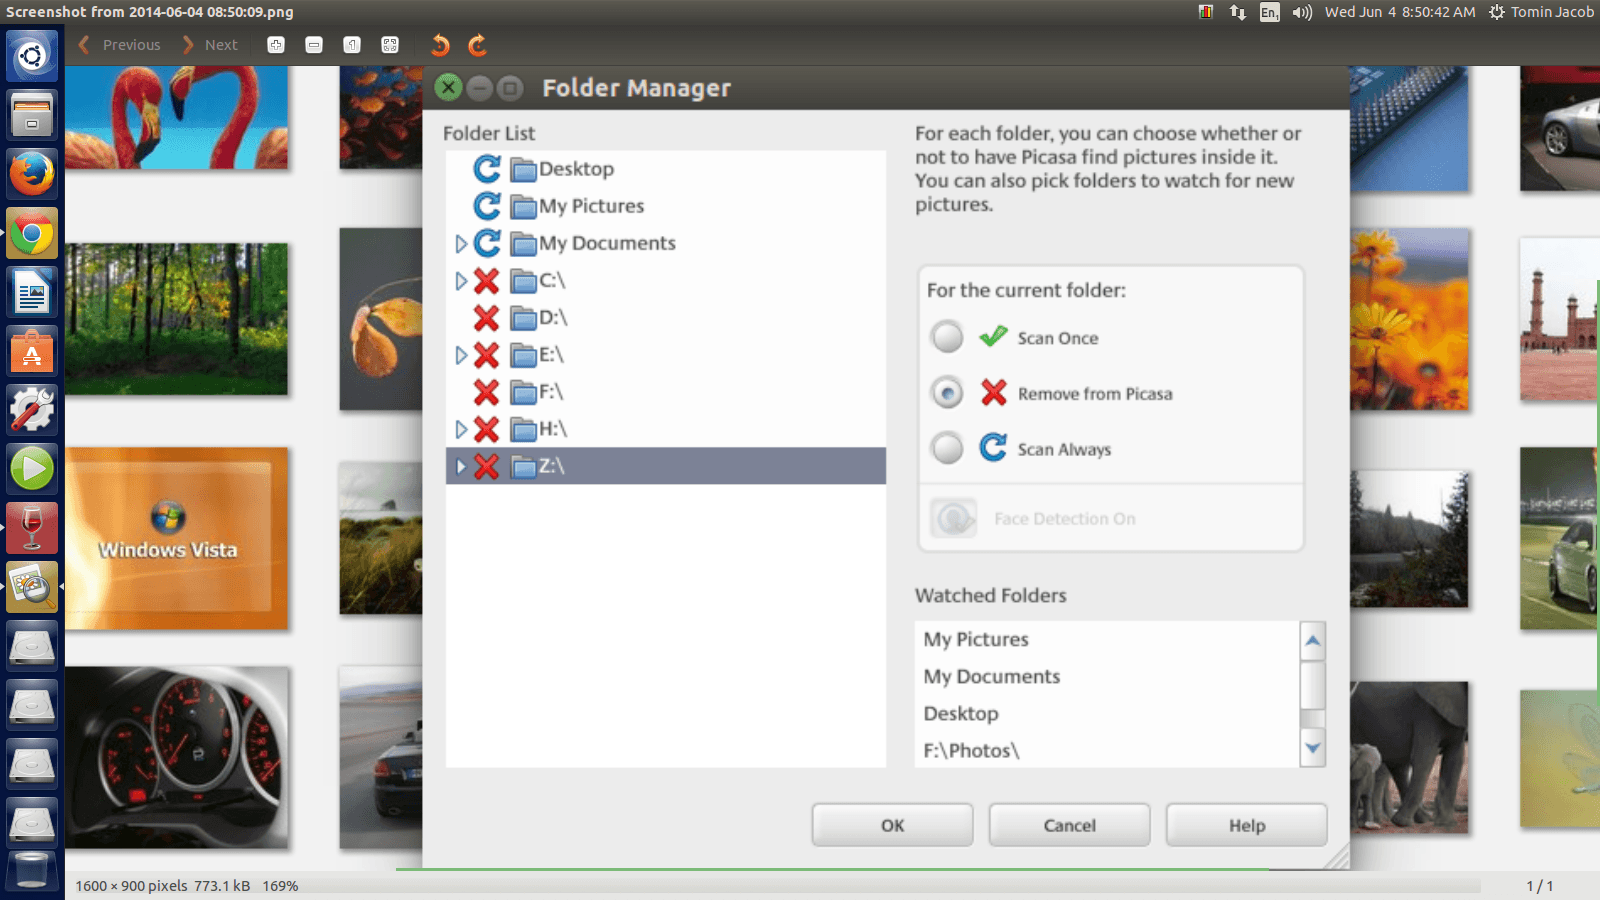Open System Settings from launcher
1600x900 pixels.
point(32,410)
